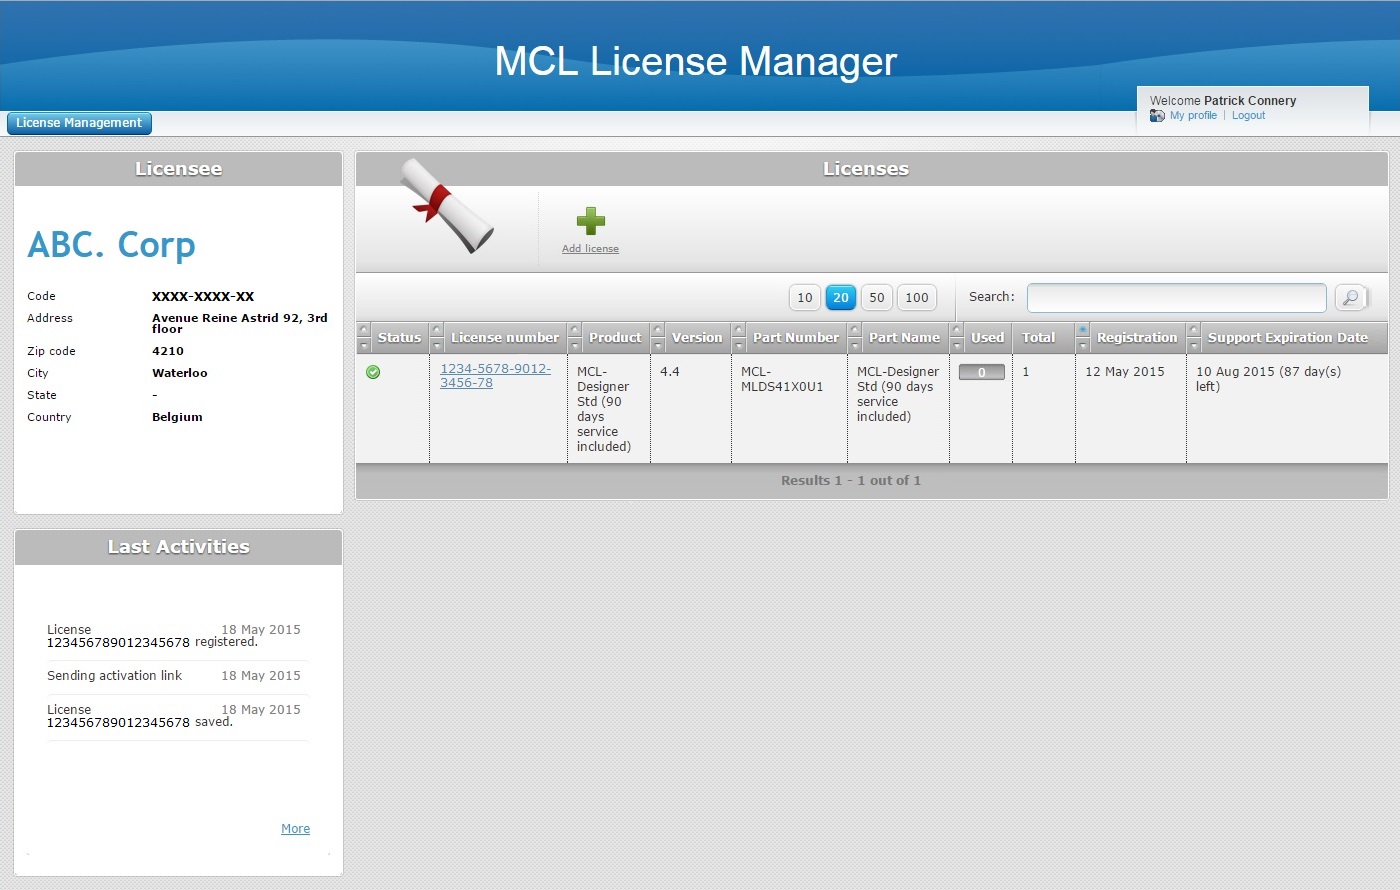Click the ABC. Corp licensee name

(111, 245)
